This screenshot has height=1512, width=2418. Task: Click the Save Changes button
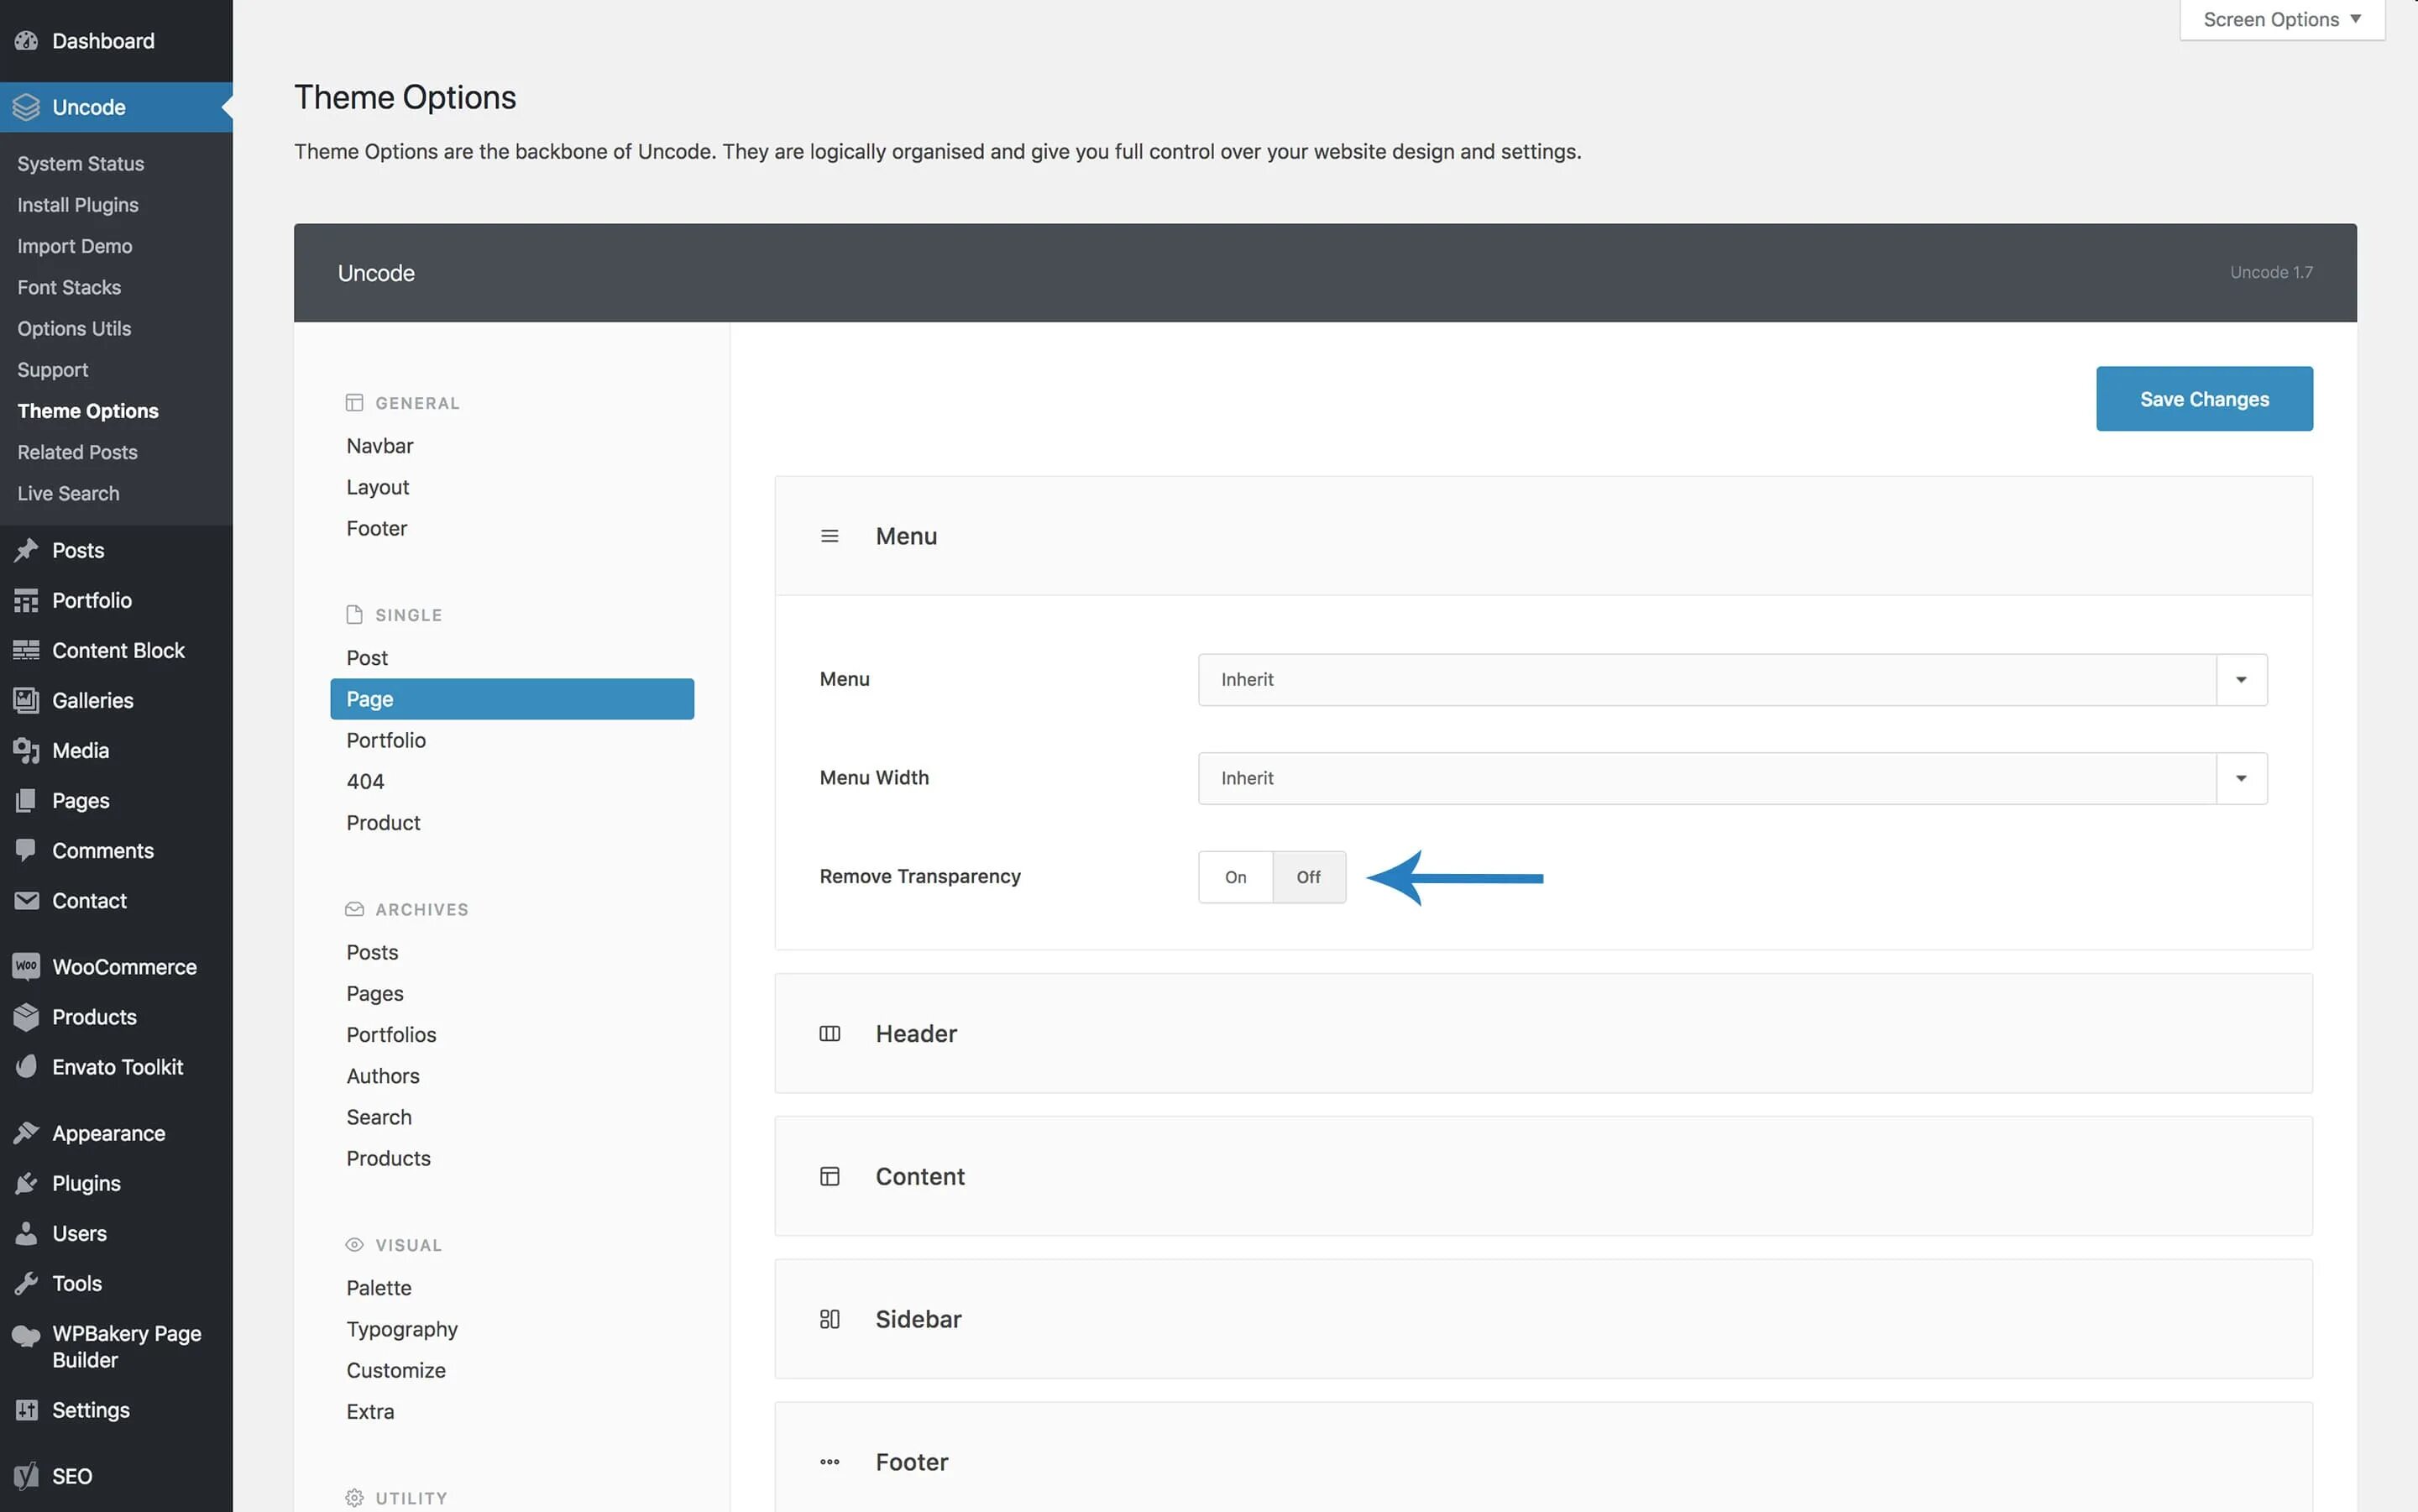pos(2203,398)
